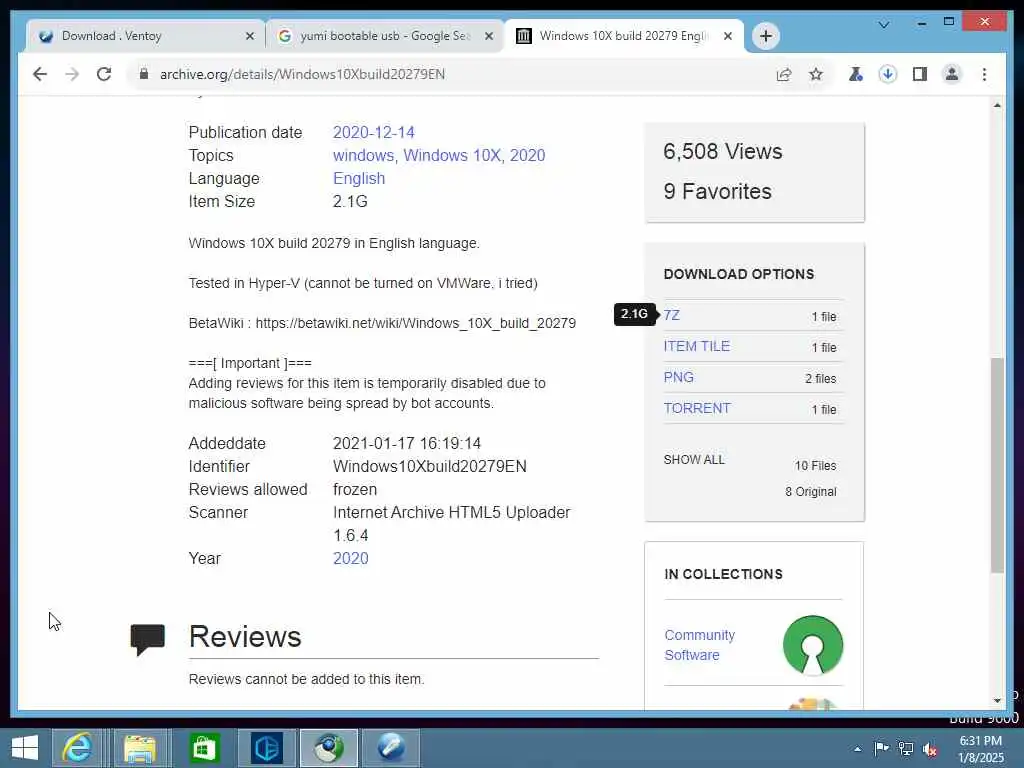Open File Explorer from taskbar
This screenshot has width=1024, height=768.
coord(140,748)
